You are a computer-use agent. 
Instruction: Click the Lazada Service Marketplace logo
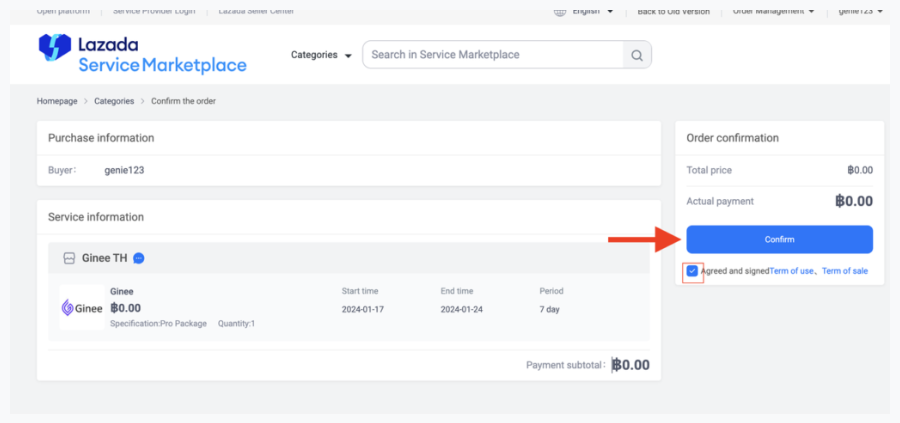point(142,54)
